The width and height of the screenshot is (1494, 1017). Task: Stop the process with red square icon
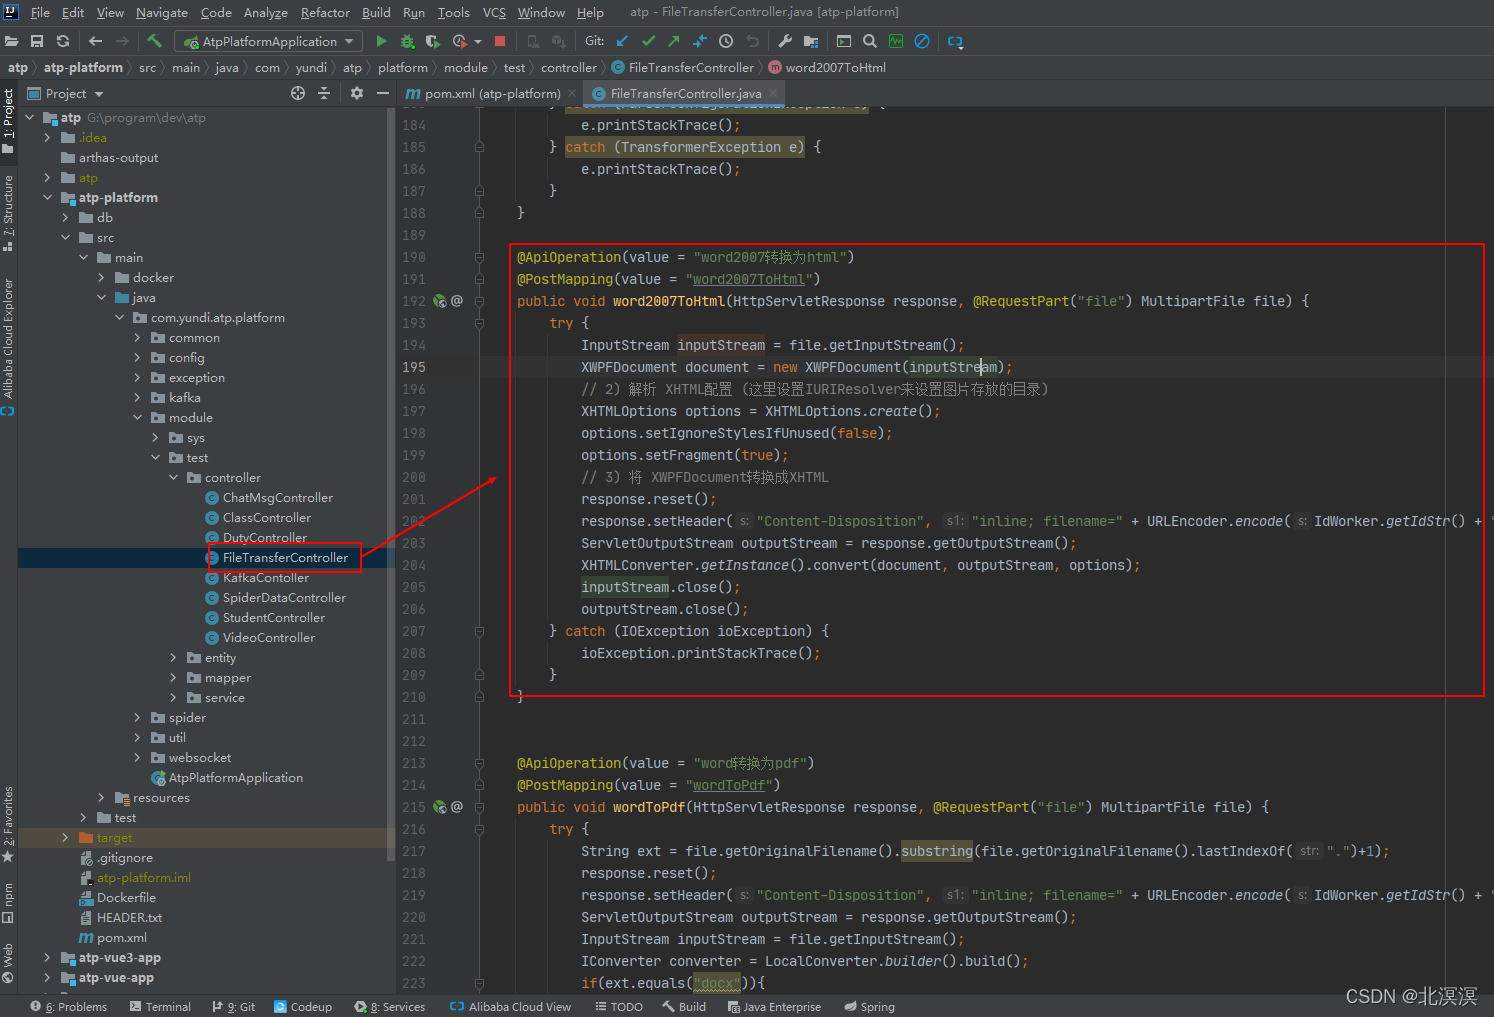click(500, 41)
